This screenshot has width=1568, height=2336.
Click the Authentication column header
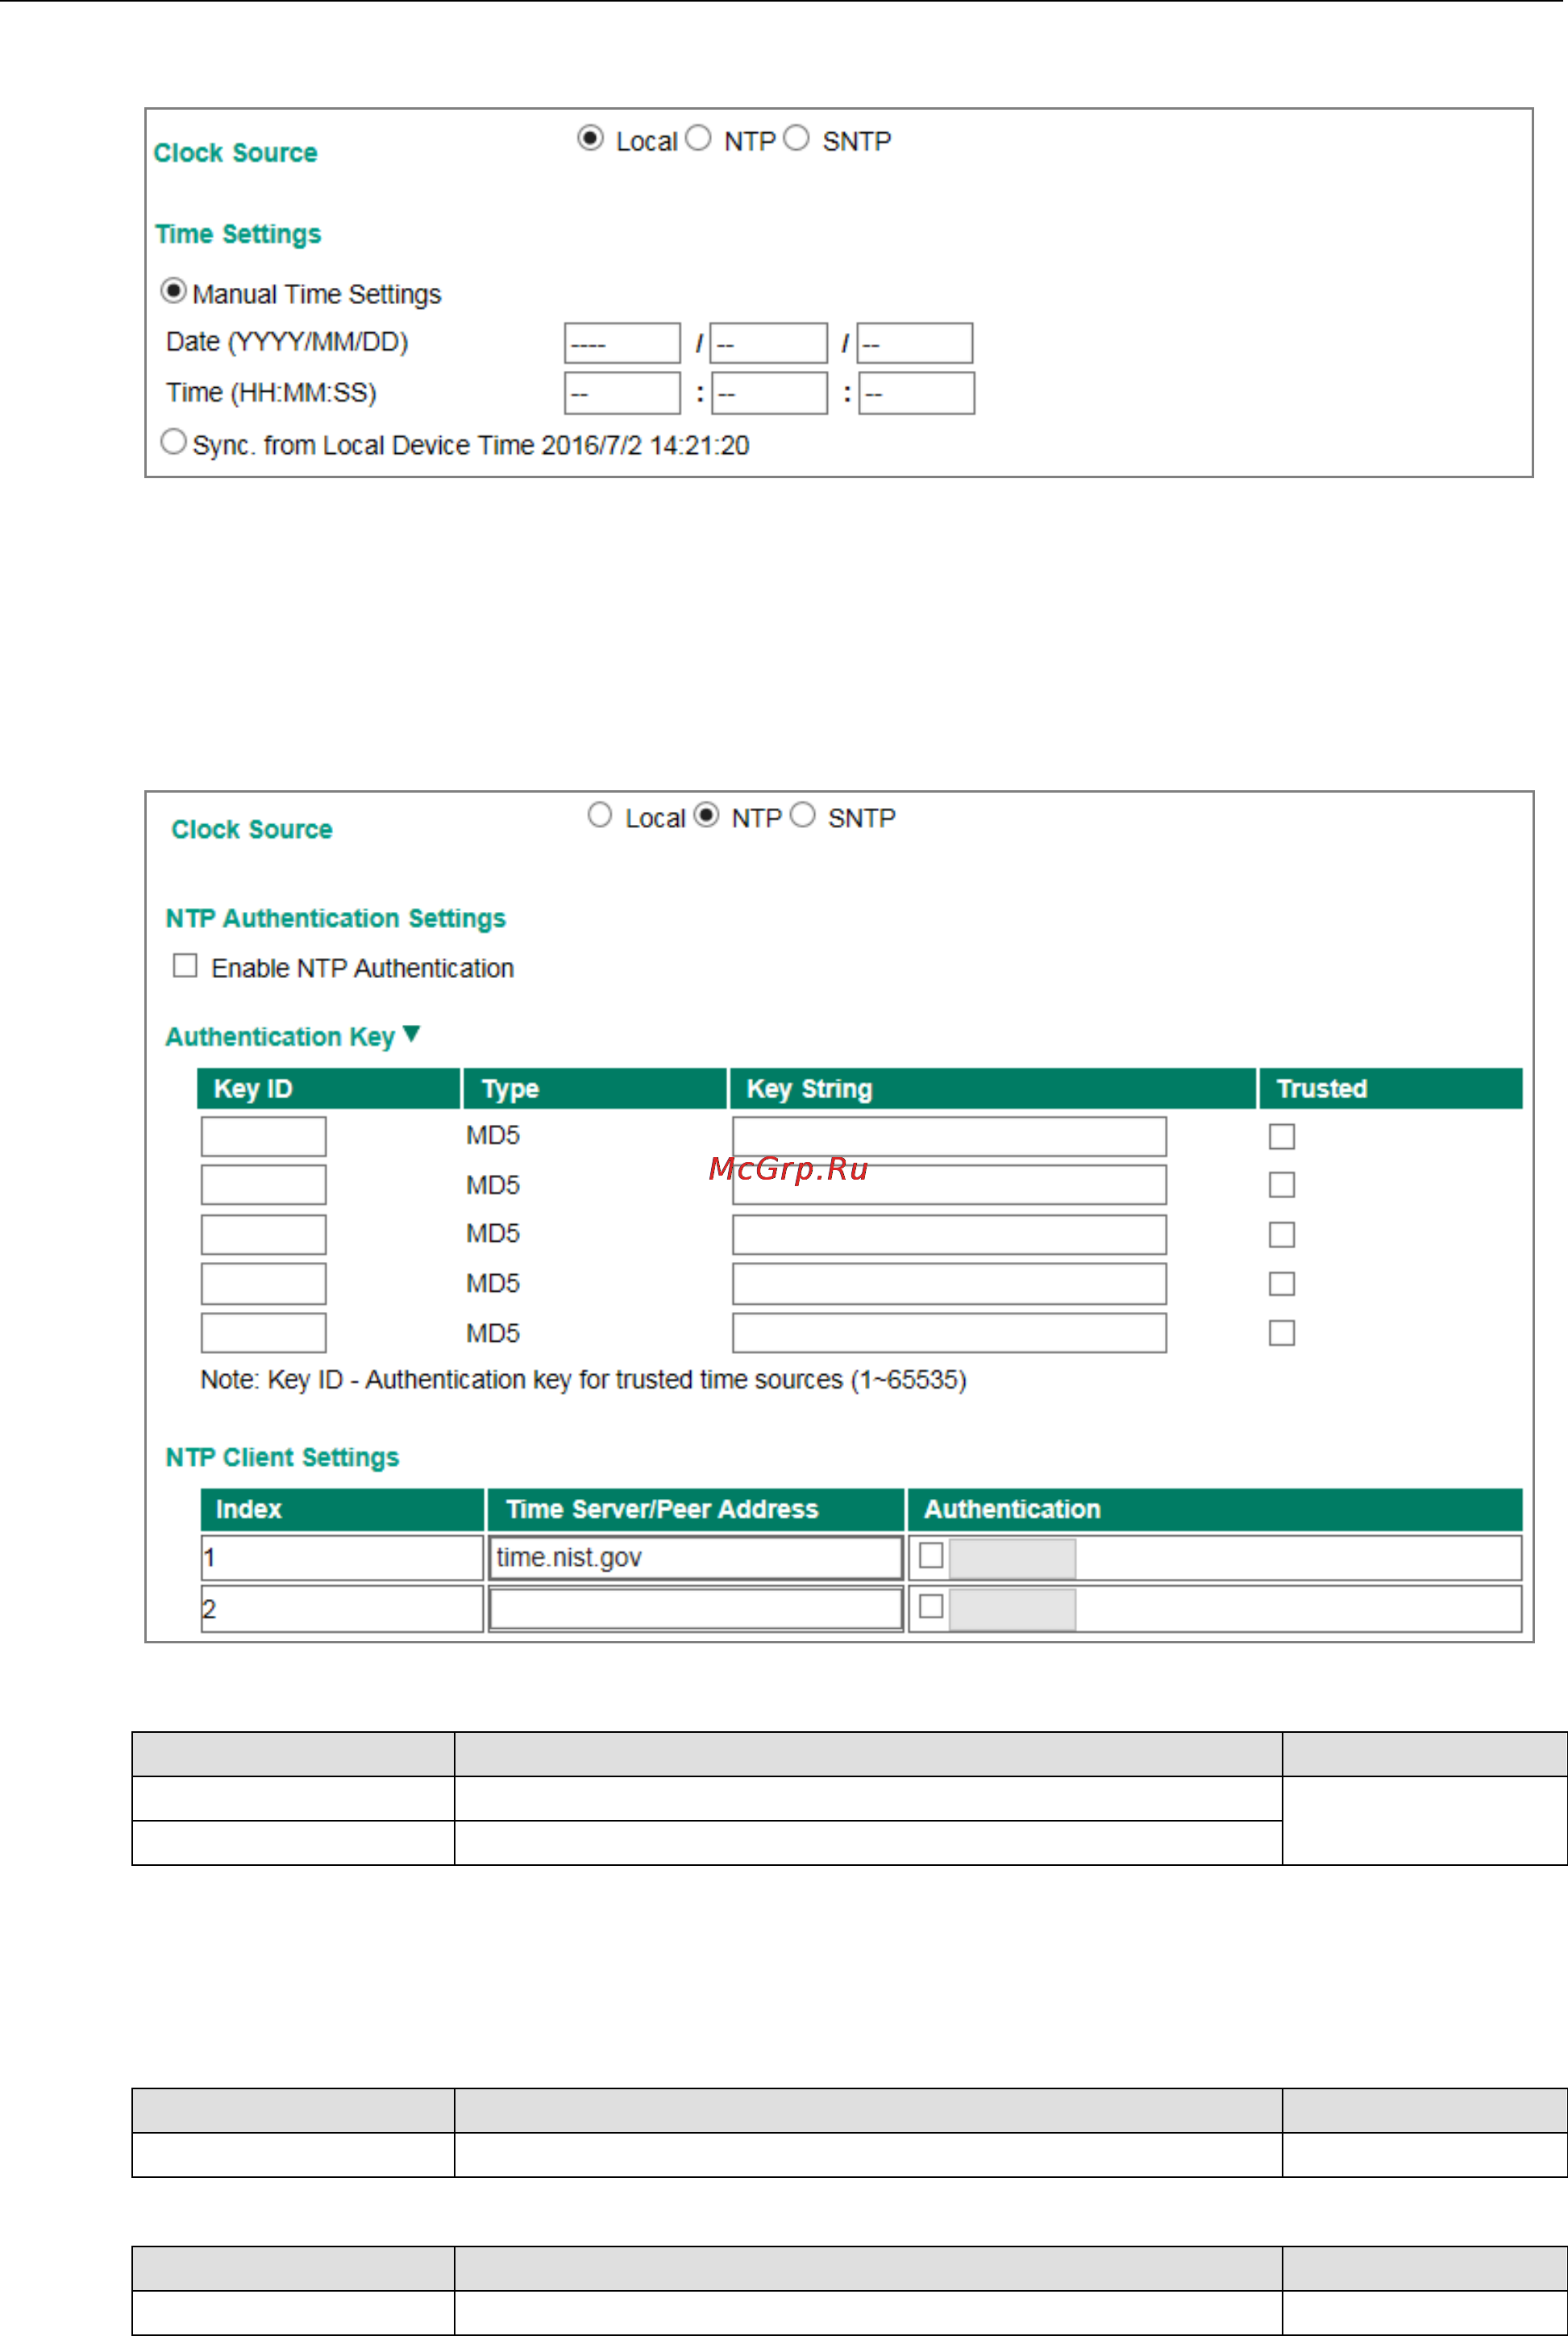coord(1215,1510)
